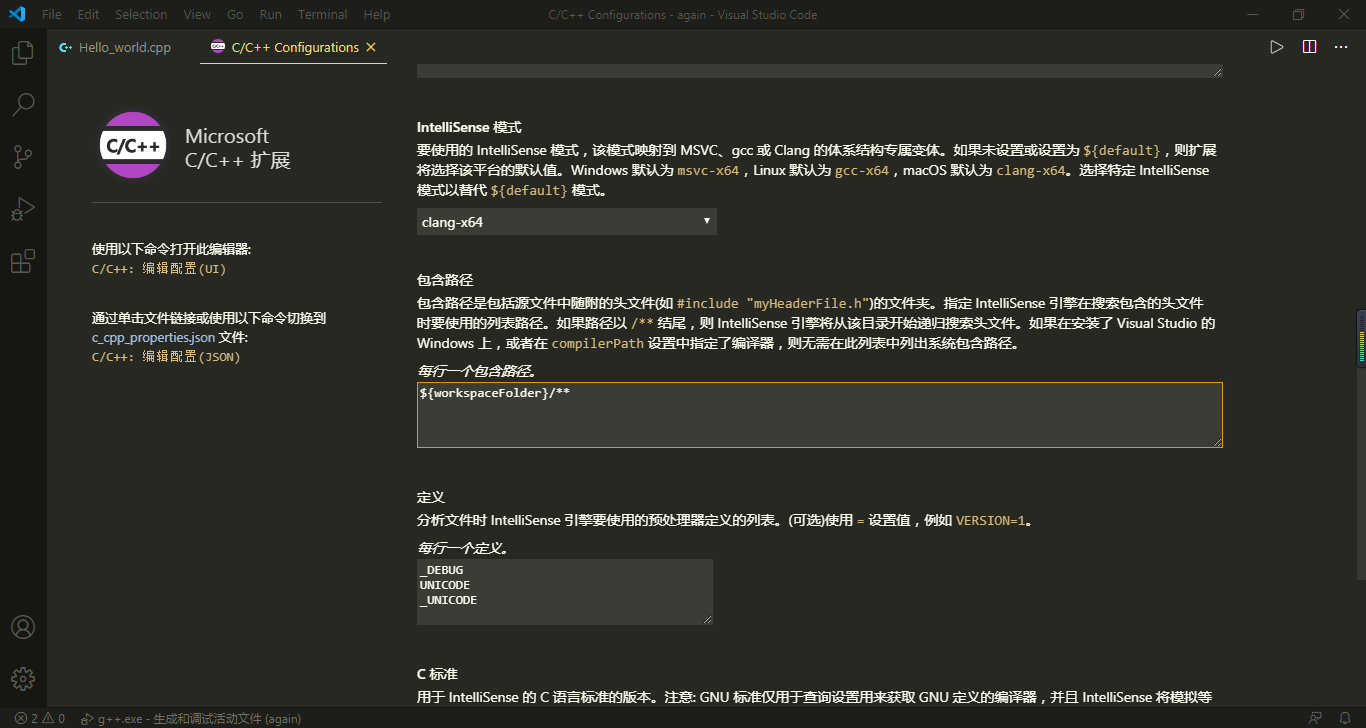
Task: Click the defines text area with _DEBUG
Action: (564, 592)
